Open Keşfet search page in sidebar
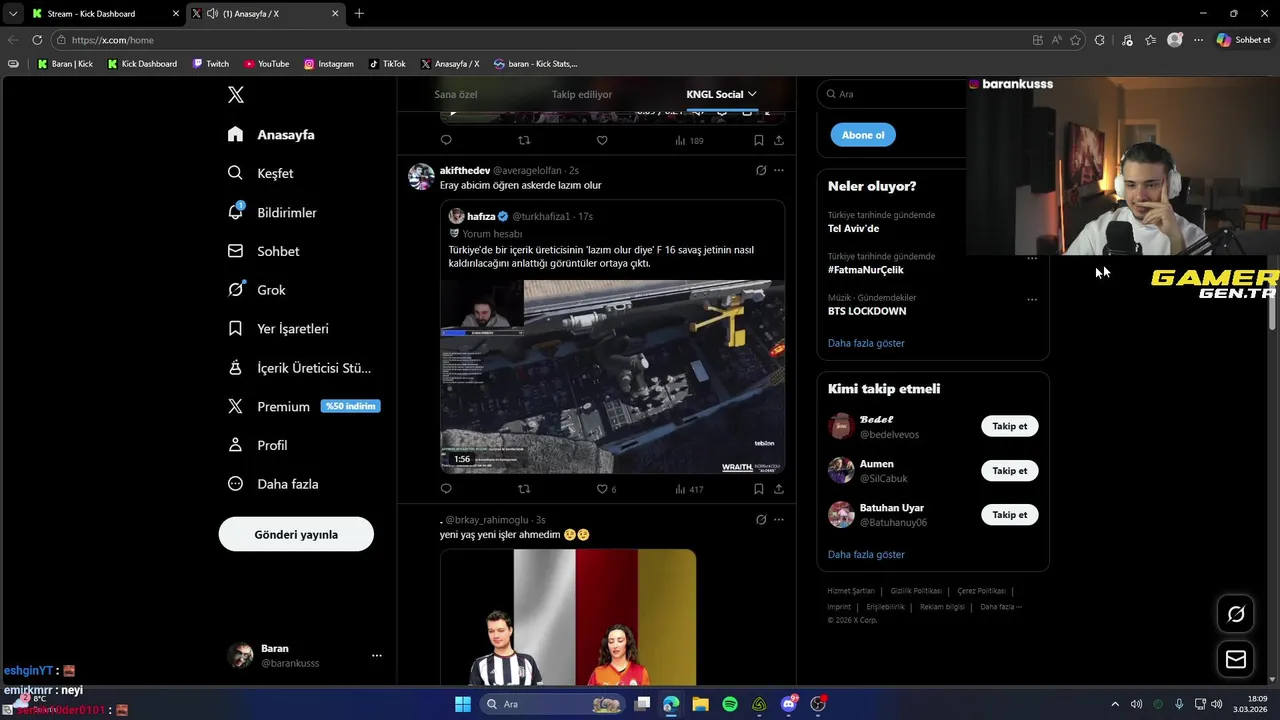 click(260, 173)
